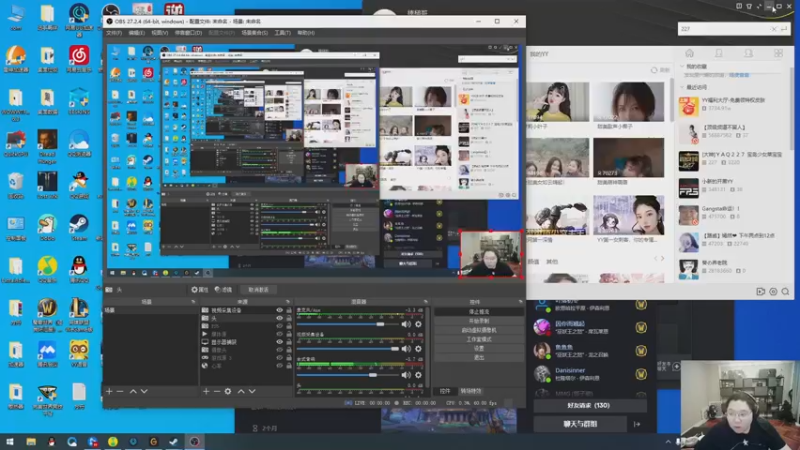
Task: Mute the 麦克风/Aux track speaker icon
Action: (x=406, y=324)
